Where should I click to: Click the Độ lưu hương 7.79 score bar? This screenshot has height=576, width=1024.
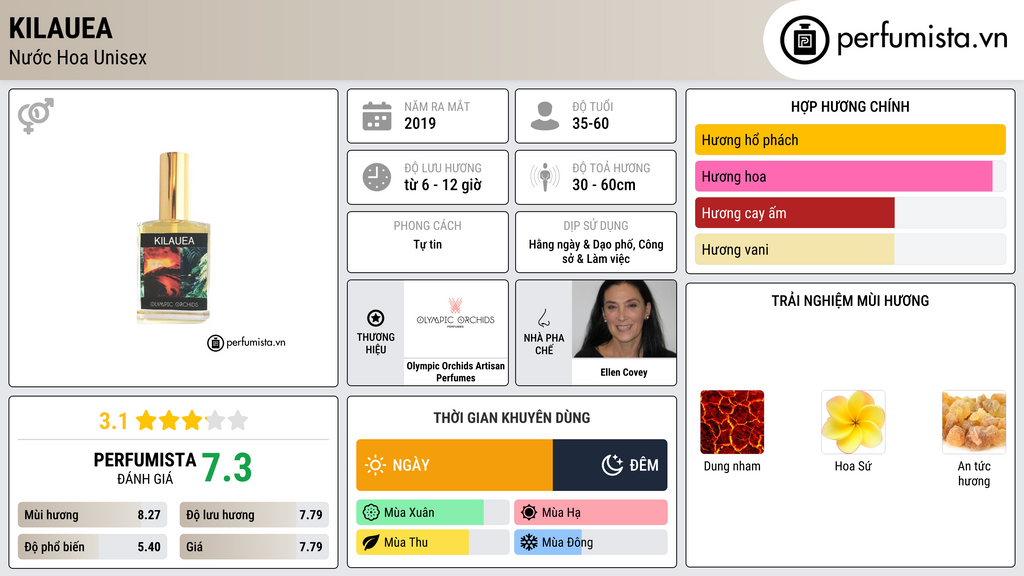[x=254, y=515]
